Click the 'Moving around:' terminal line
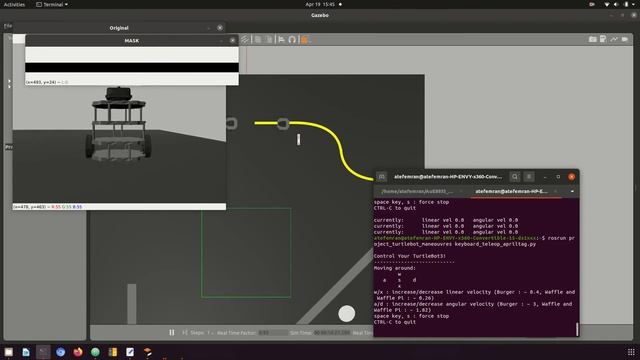This screenshot has height=360, width=640. [395, 268]
